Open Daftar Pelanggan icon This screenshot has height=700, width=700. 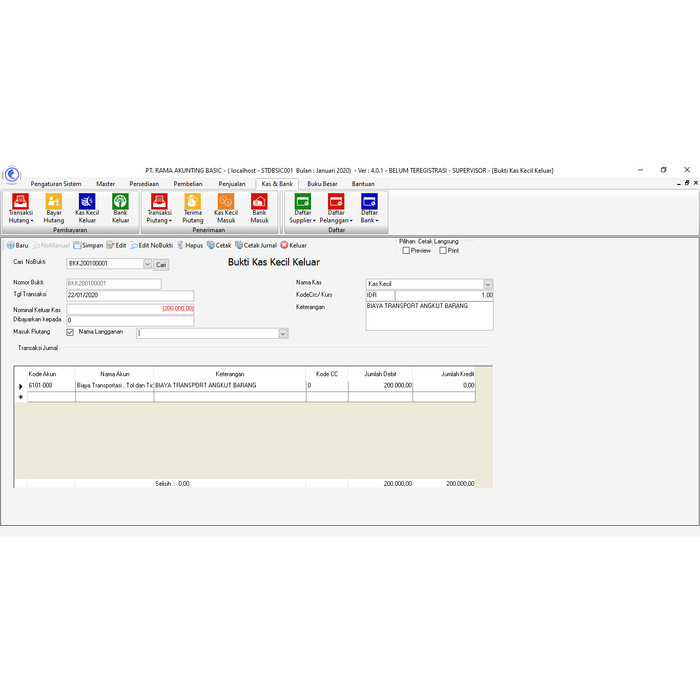(336, 208)
